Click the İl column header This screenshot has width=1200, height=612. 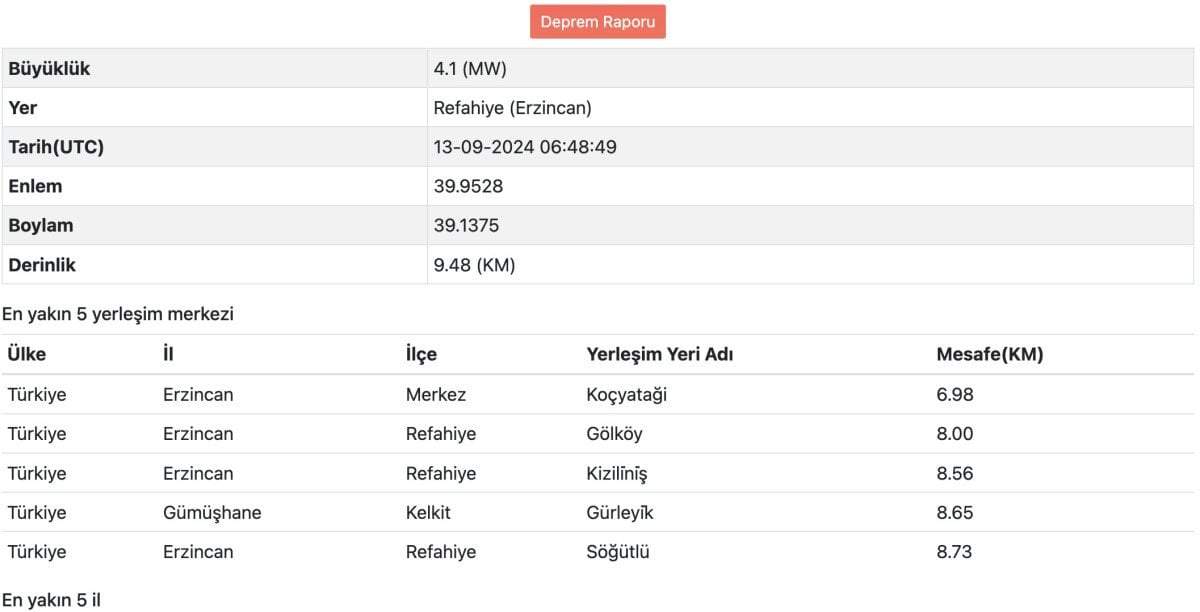pos(168,355)
